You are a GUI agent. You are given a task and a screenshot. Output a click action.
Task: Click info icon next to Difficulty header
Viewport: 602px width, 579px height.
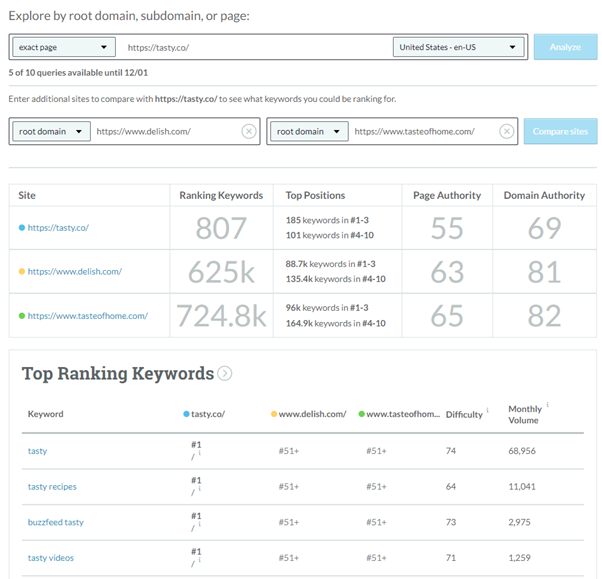(x=488, y=410)
